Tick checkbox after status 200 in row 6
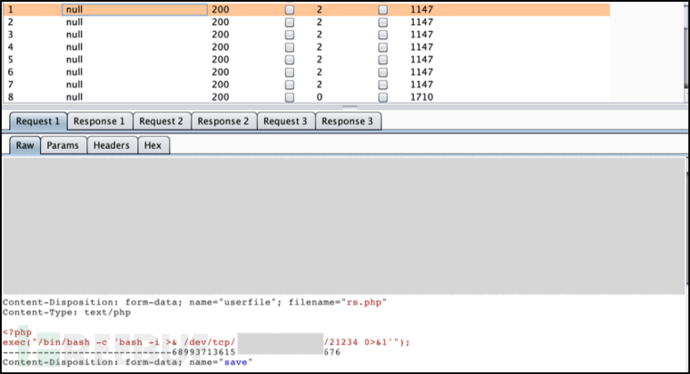 tap(290, 72)
